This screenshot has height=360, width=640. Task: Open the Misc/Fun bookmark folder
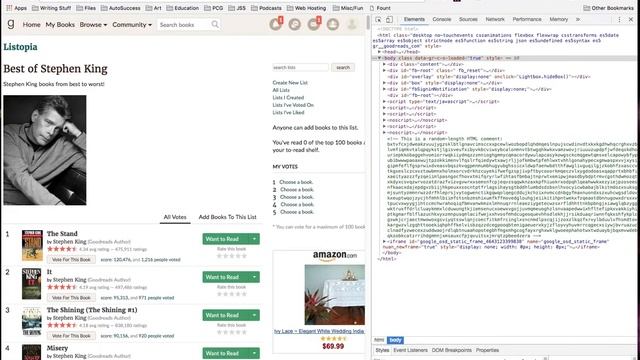348,8
